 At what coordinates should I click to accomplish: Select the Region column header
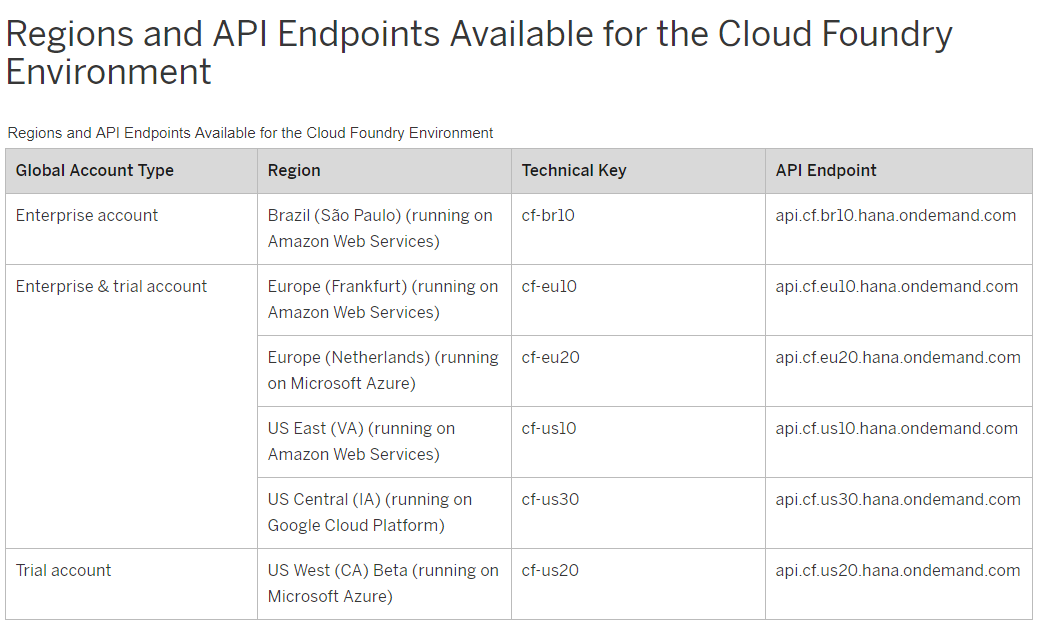(x=294, y=170)
